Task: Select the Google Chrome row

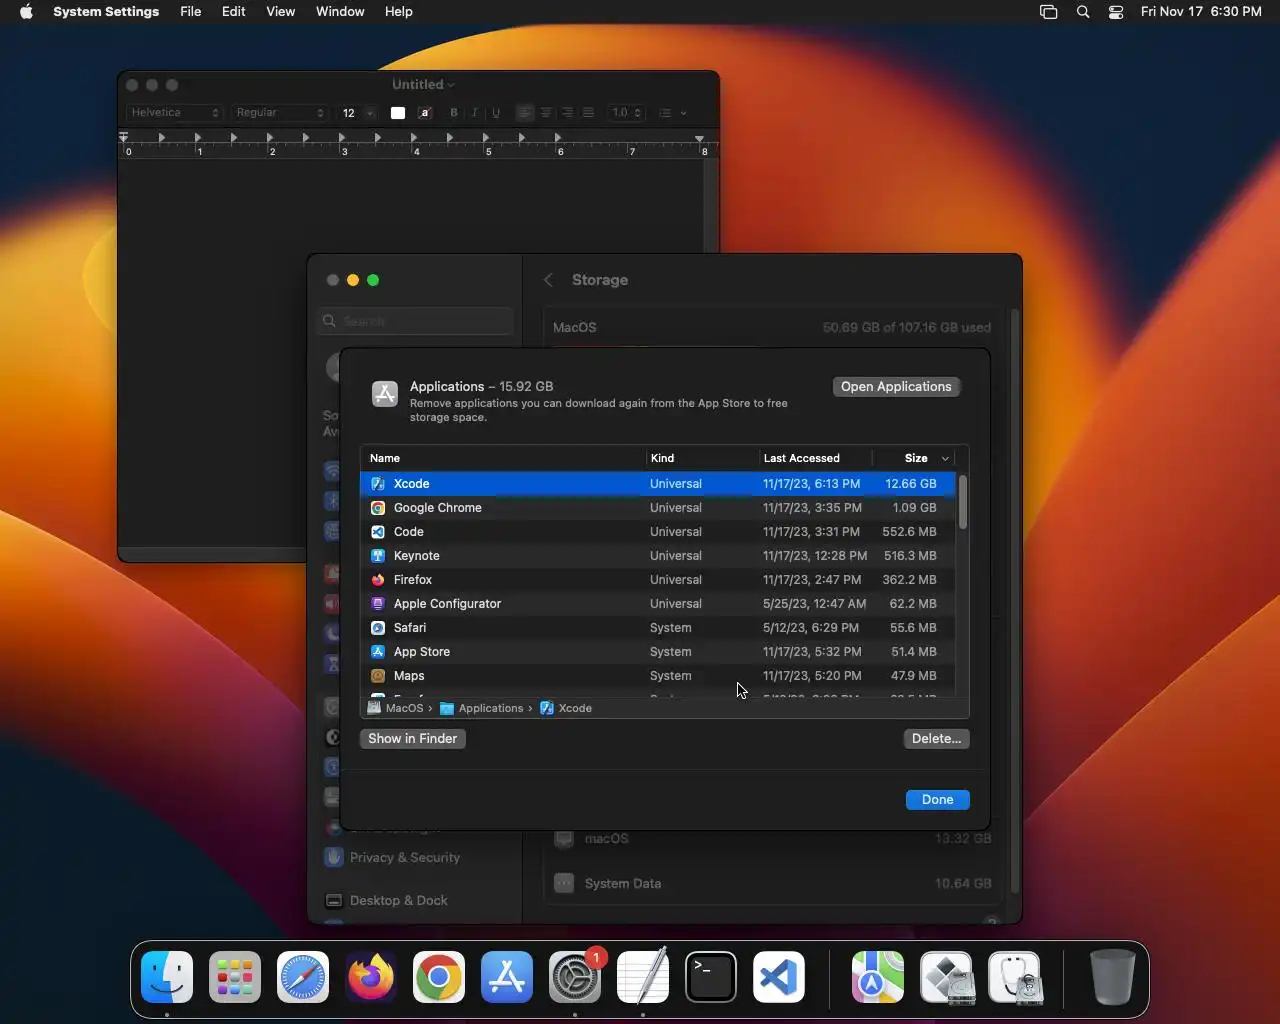Action: [658, 508]
